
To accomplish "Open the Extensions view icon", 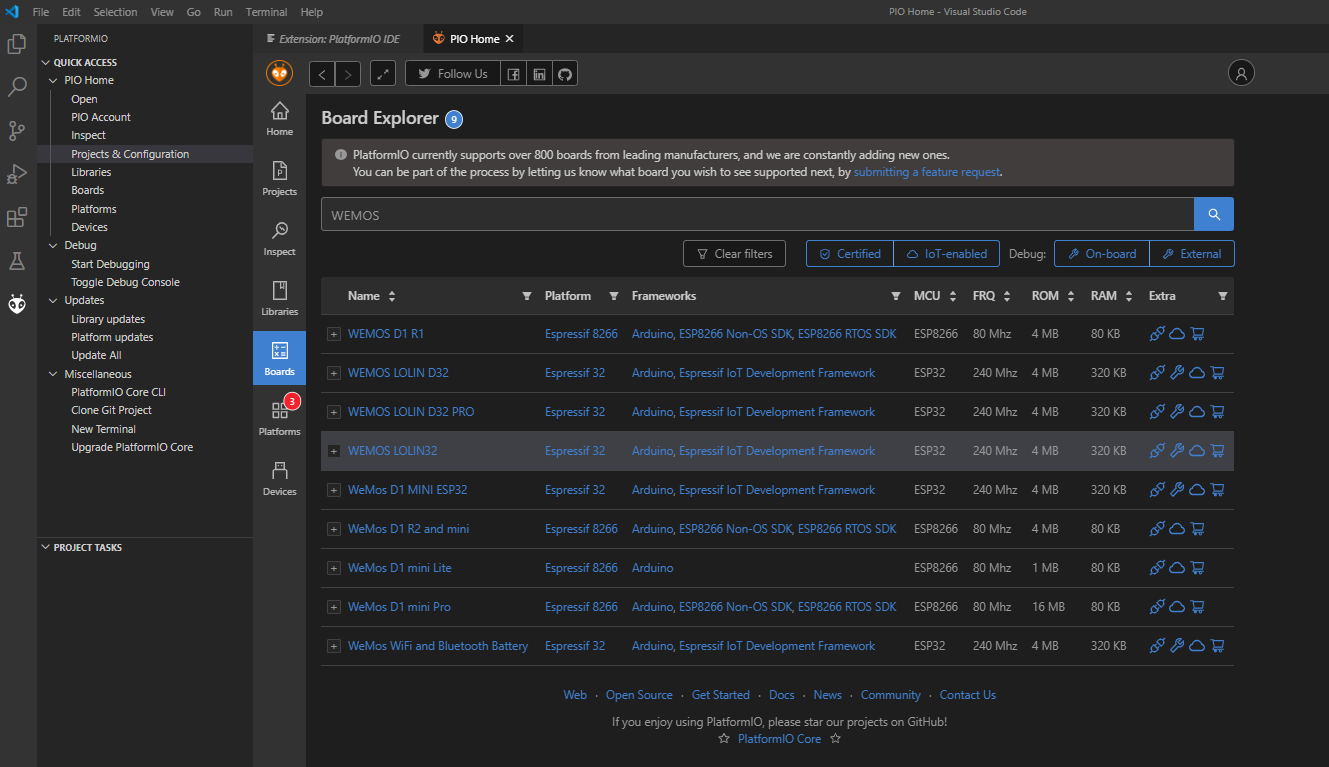I will [x=17, y=217].
